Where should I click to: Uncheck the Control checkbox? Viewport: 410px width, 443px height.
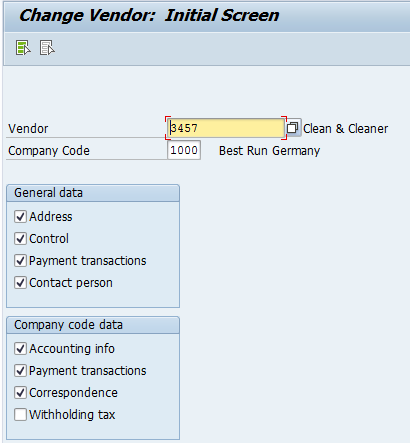click(20, 238)
